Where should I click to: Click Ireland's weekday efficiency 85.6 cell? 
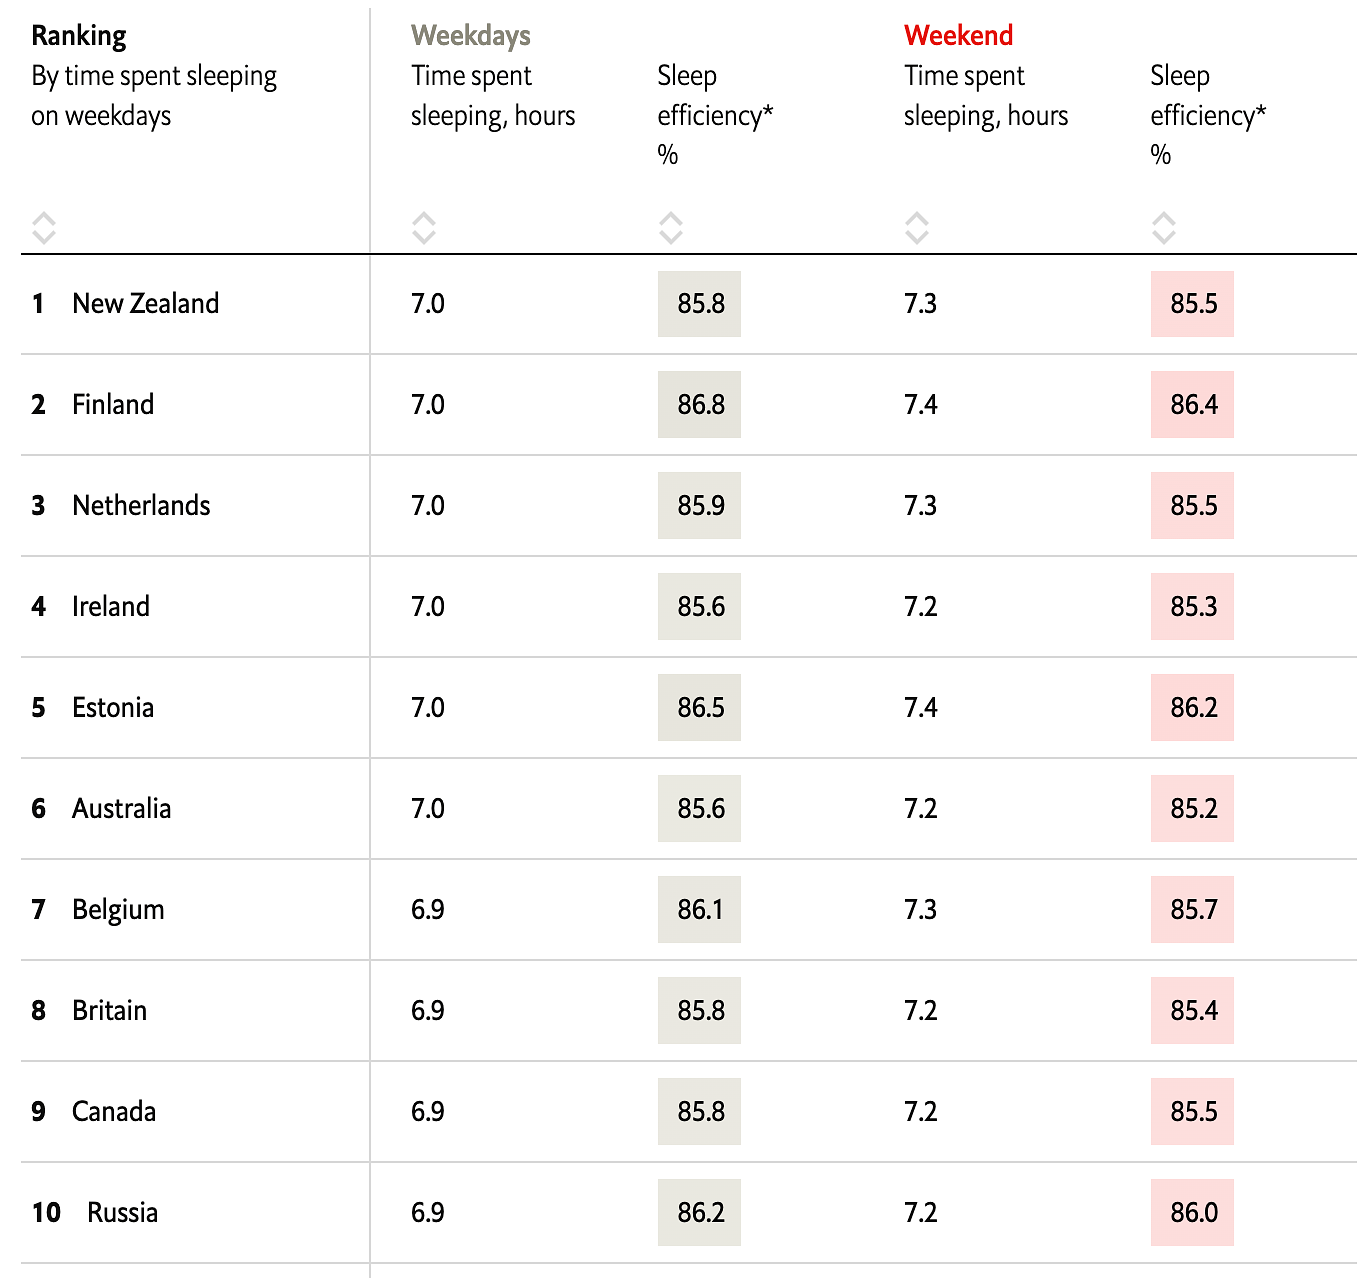(700, 607)
